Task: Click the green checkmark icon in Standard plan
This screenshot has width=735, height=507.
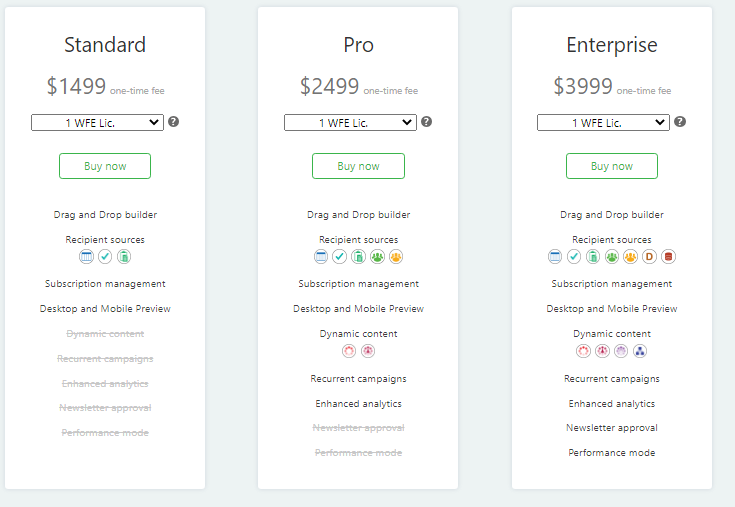Action: coord(105,257)
